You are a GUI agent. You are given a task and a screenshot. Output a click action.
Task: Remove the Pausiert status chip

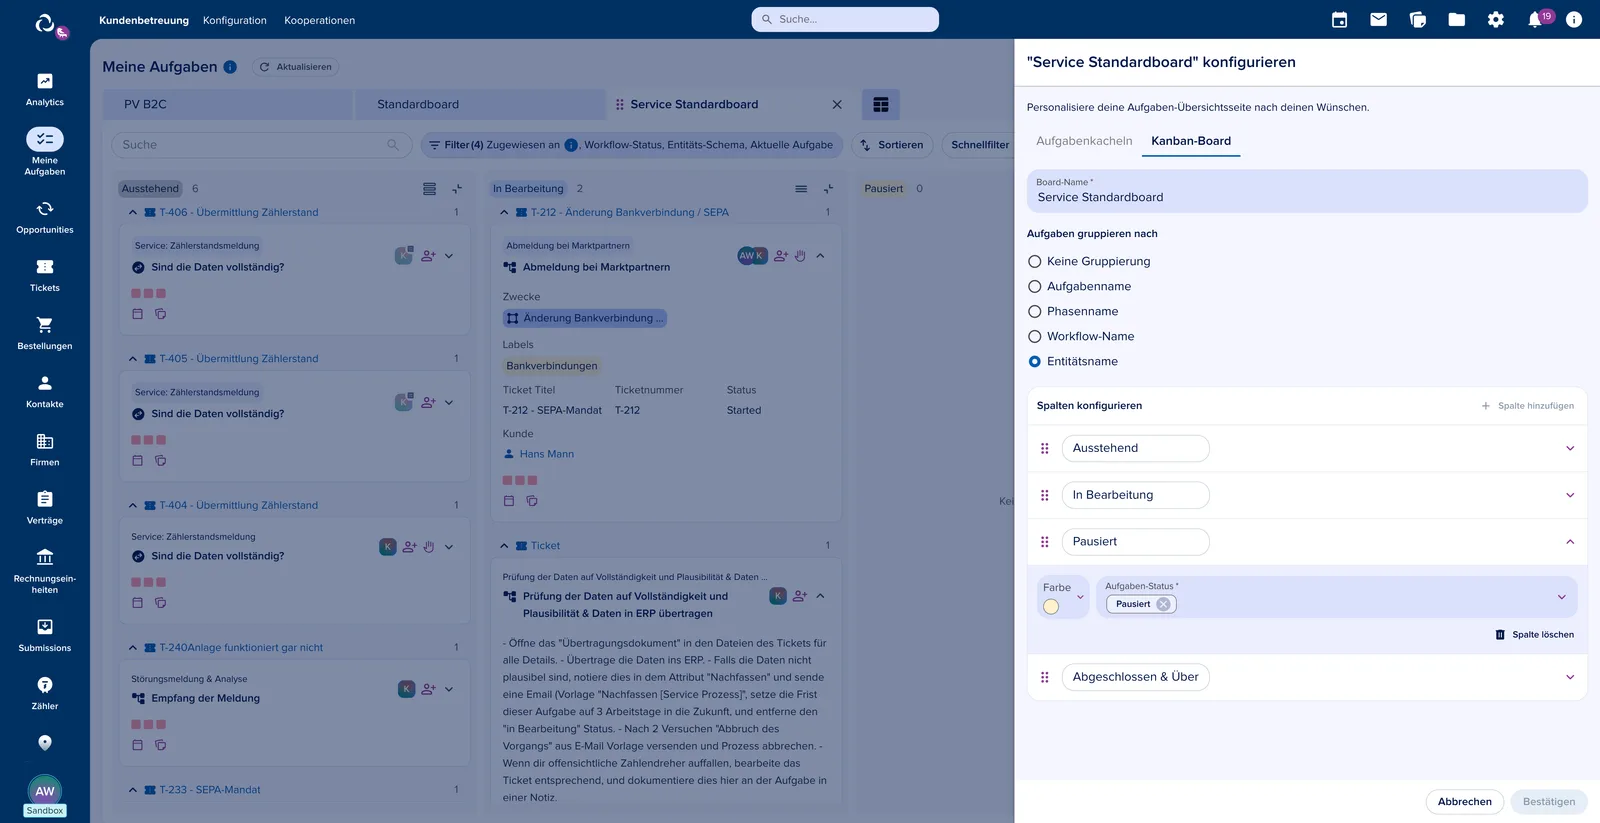(1164, 605)
